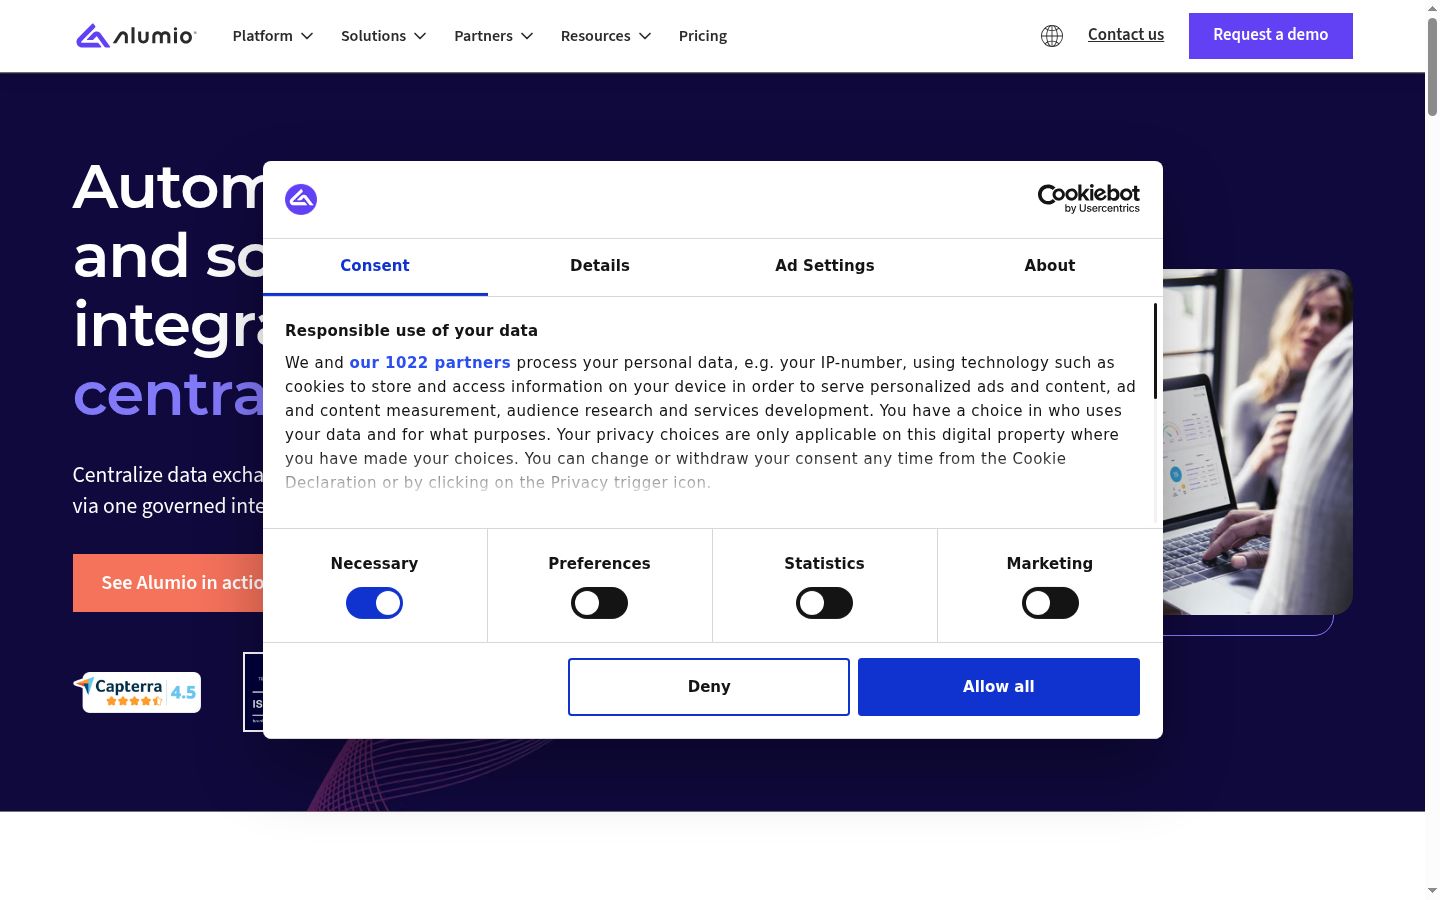The height and width of the screenshot is (900, 1440).
Task: Turn on the Marketing cookies switch
Action: (x=1050, y=603)
